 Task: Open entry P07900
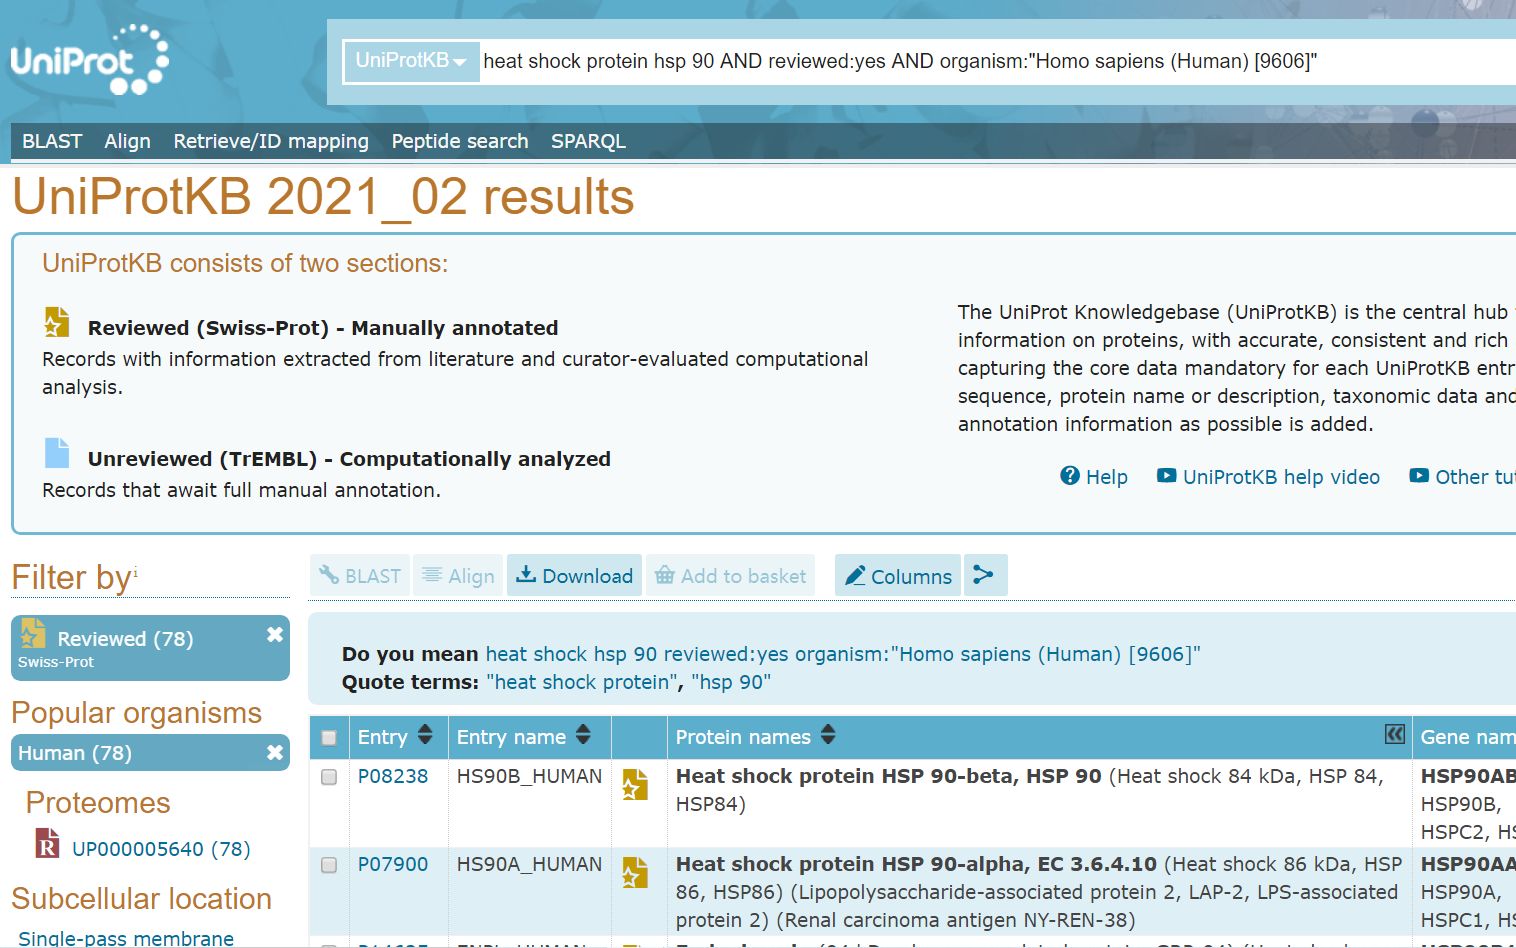[x=393, y=864]
